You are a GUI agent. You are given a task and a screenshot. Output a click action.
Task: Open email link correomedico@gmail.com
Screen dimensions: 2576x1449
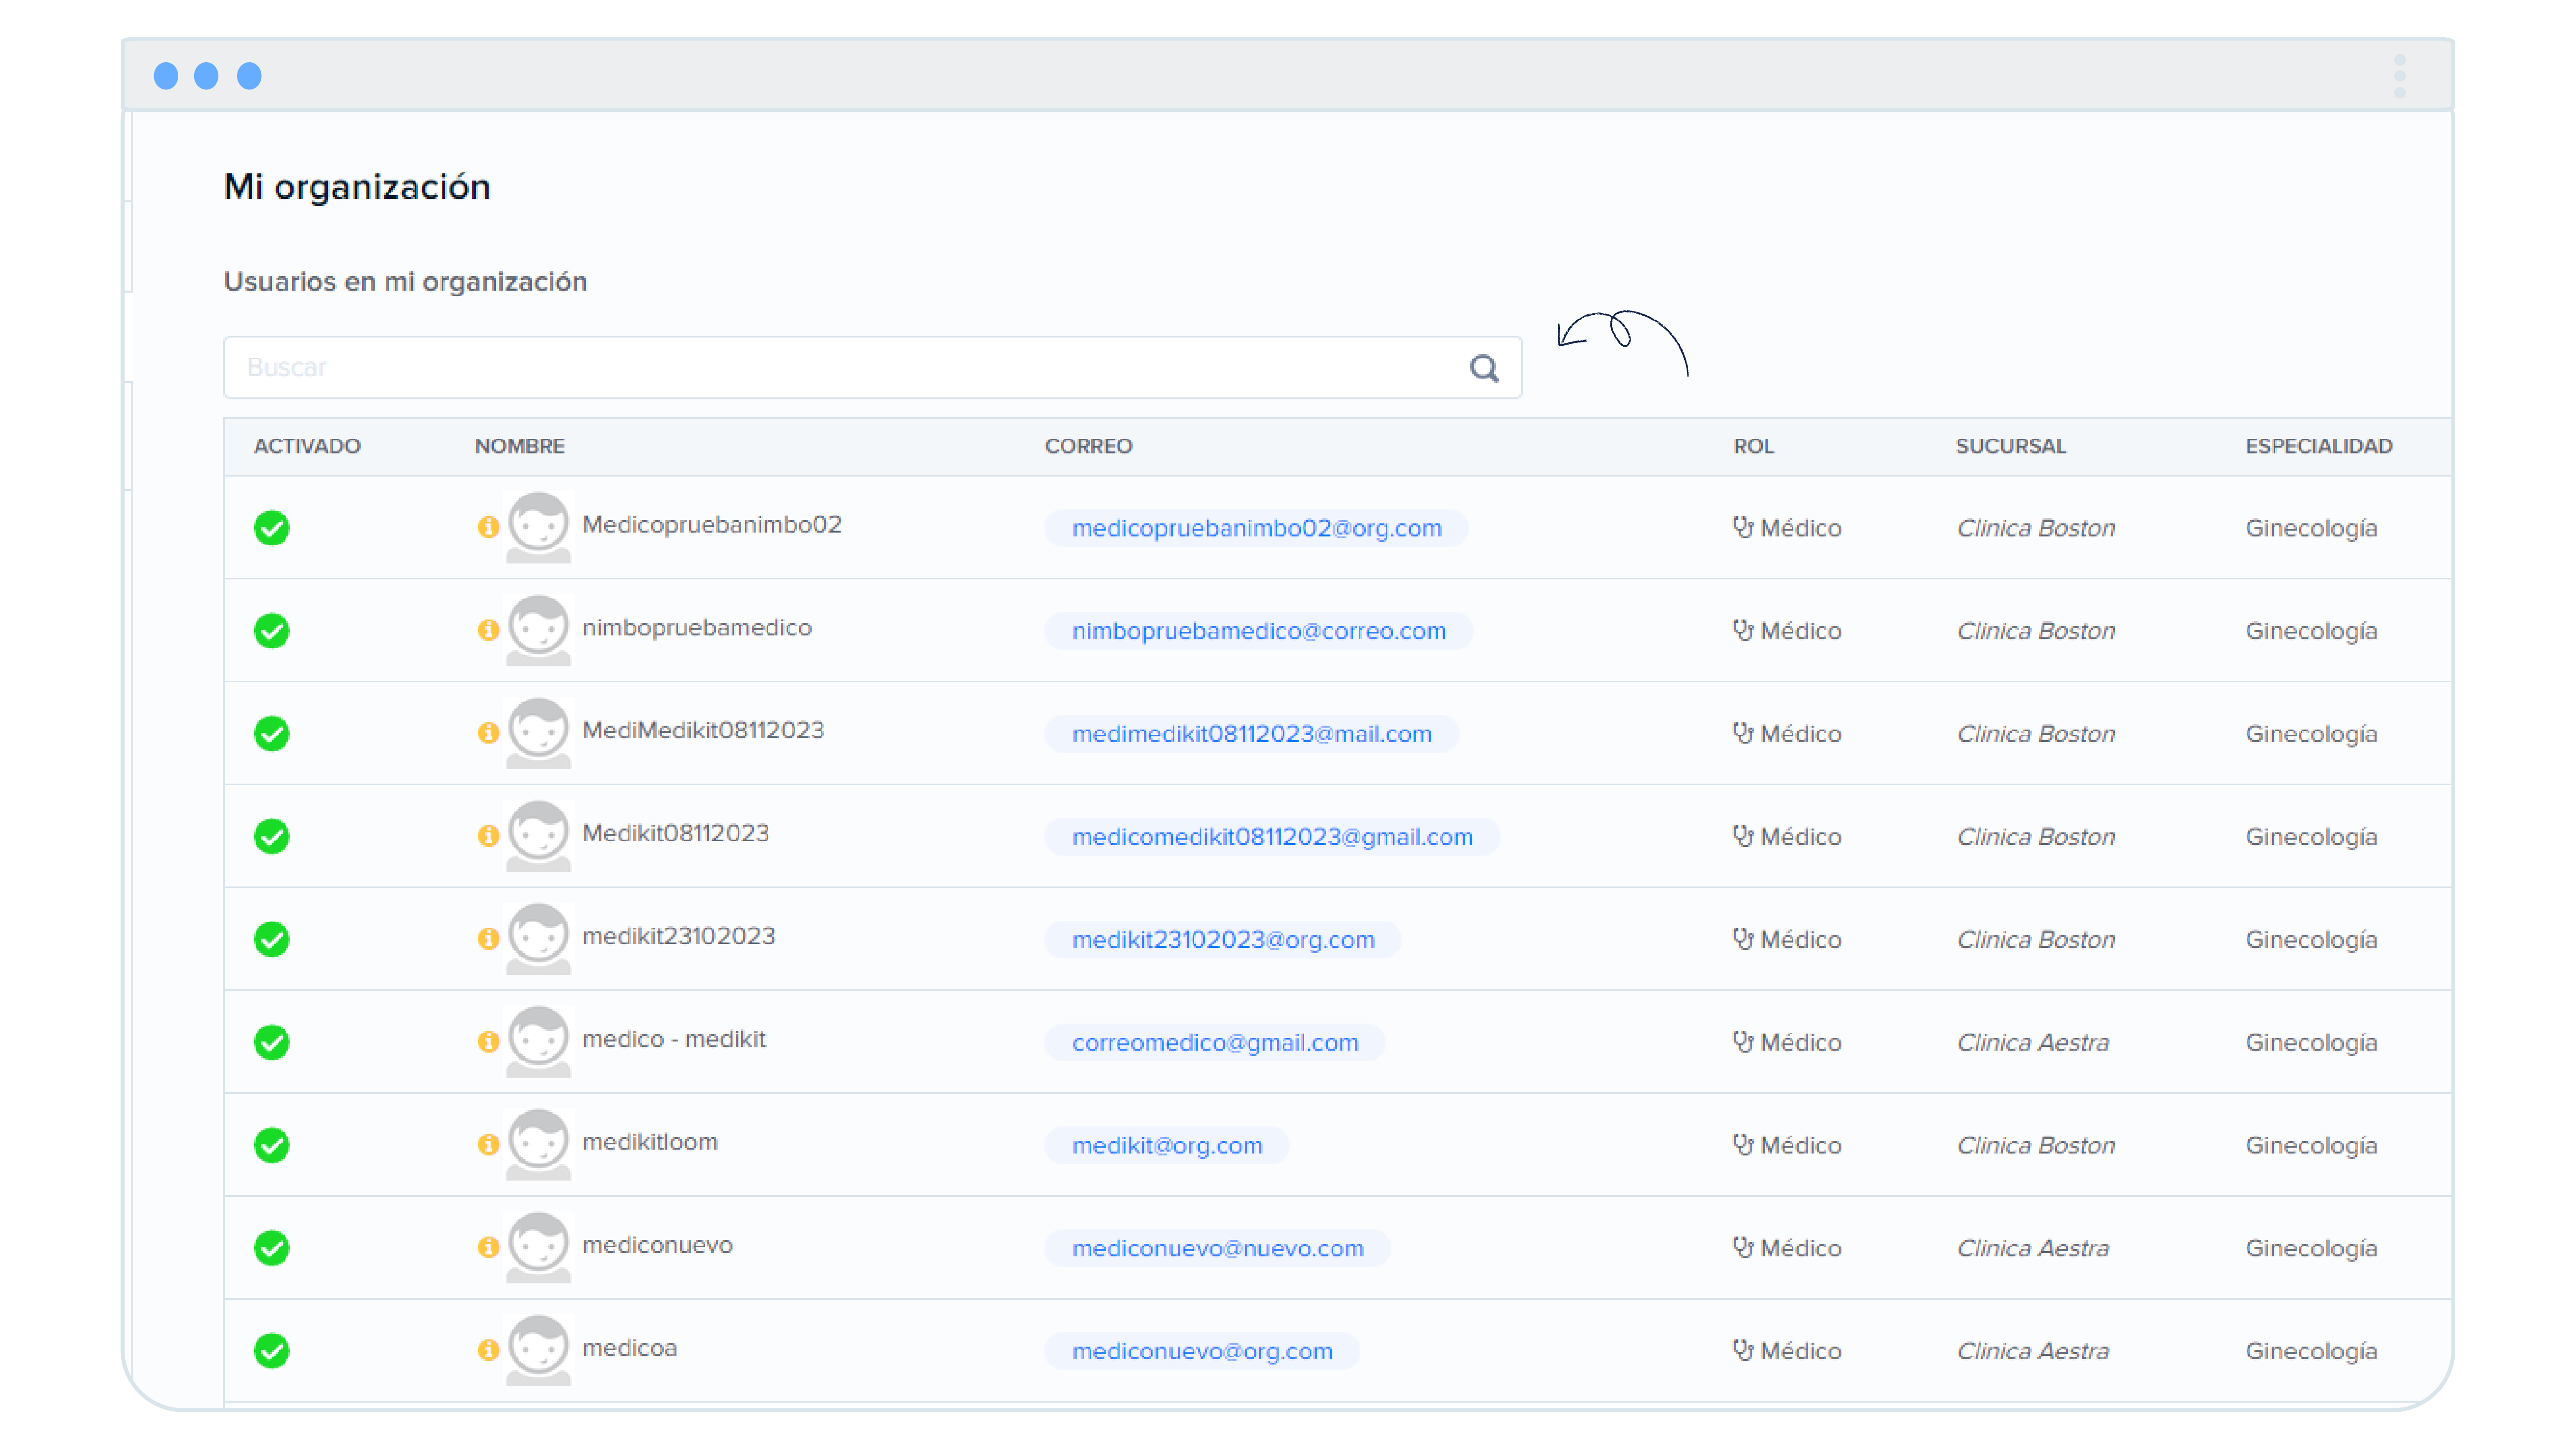click(1214, 1042)
